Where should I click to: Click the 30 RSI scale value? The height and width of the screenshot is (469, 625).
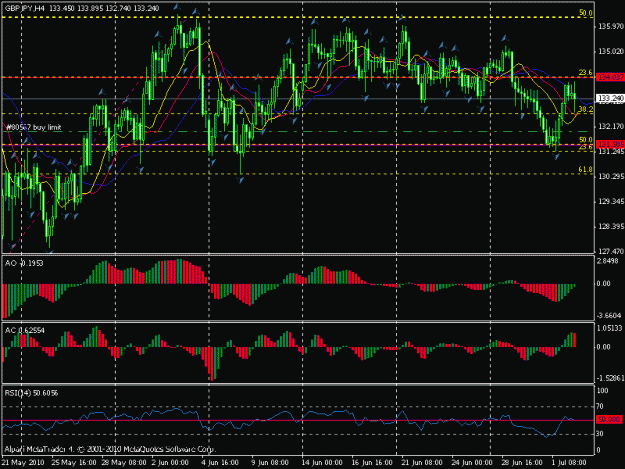point(600,434)
